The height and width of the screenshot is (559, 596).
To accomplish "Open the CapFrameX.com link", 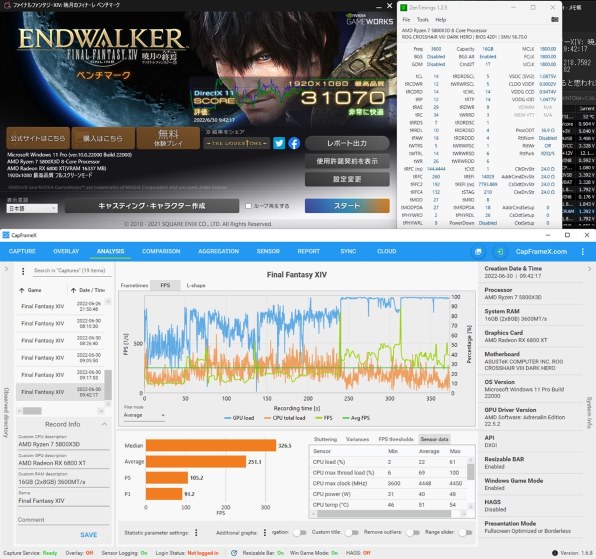I will pyautogui.click(x=541, y=252).
